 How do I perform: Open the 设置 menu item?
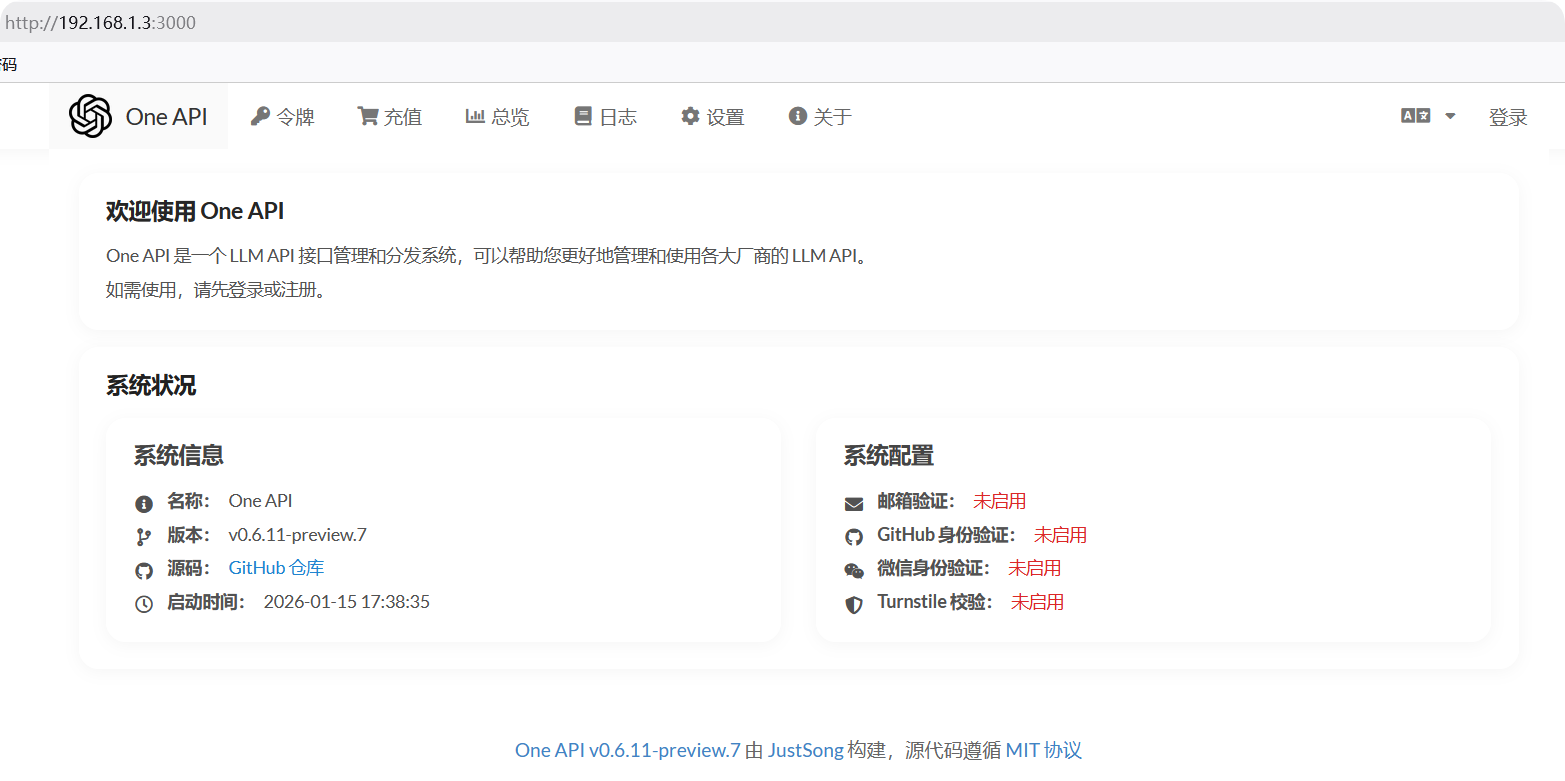click(712, 115)
